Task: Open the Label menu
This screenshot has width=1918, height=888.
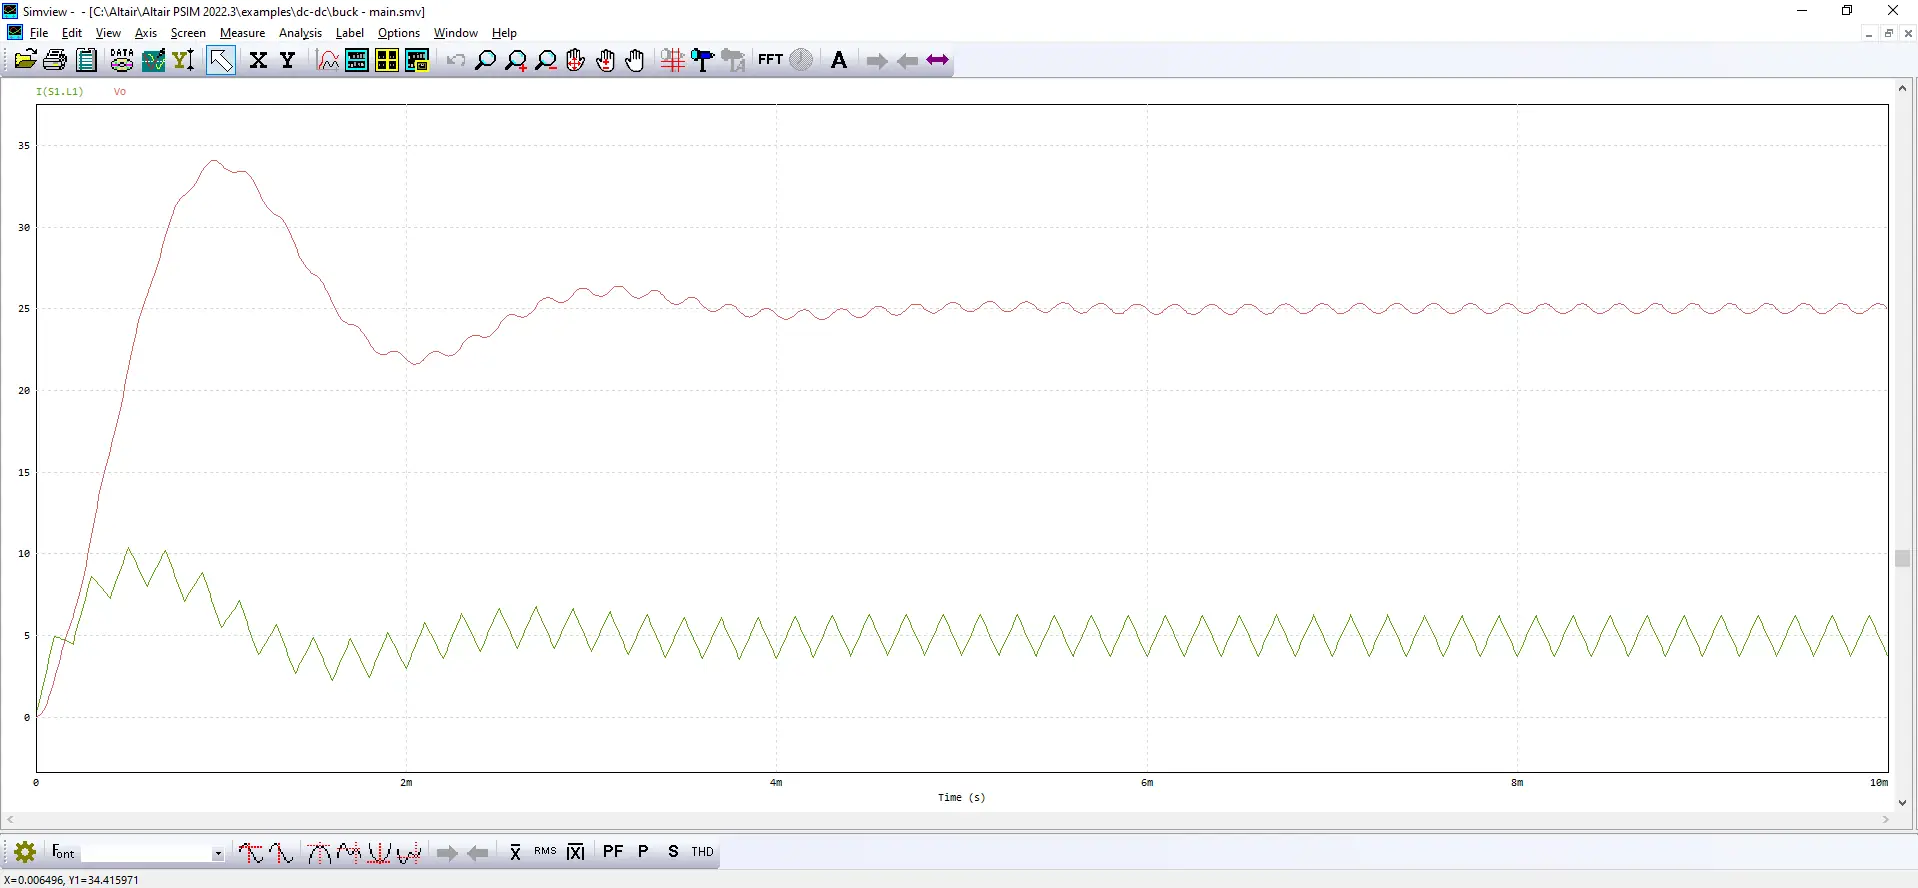Action: tap(350, 33)
